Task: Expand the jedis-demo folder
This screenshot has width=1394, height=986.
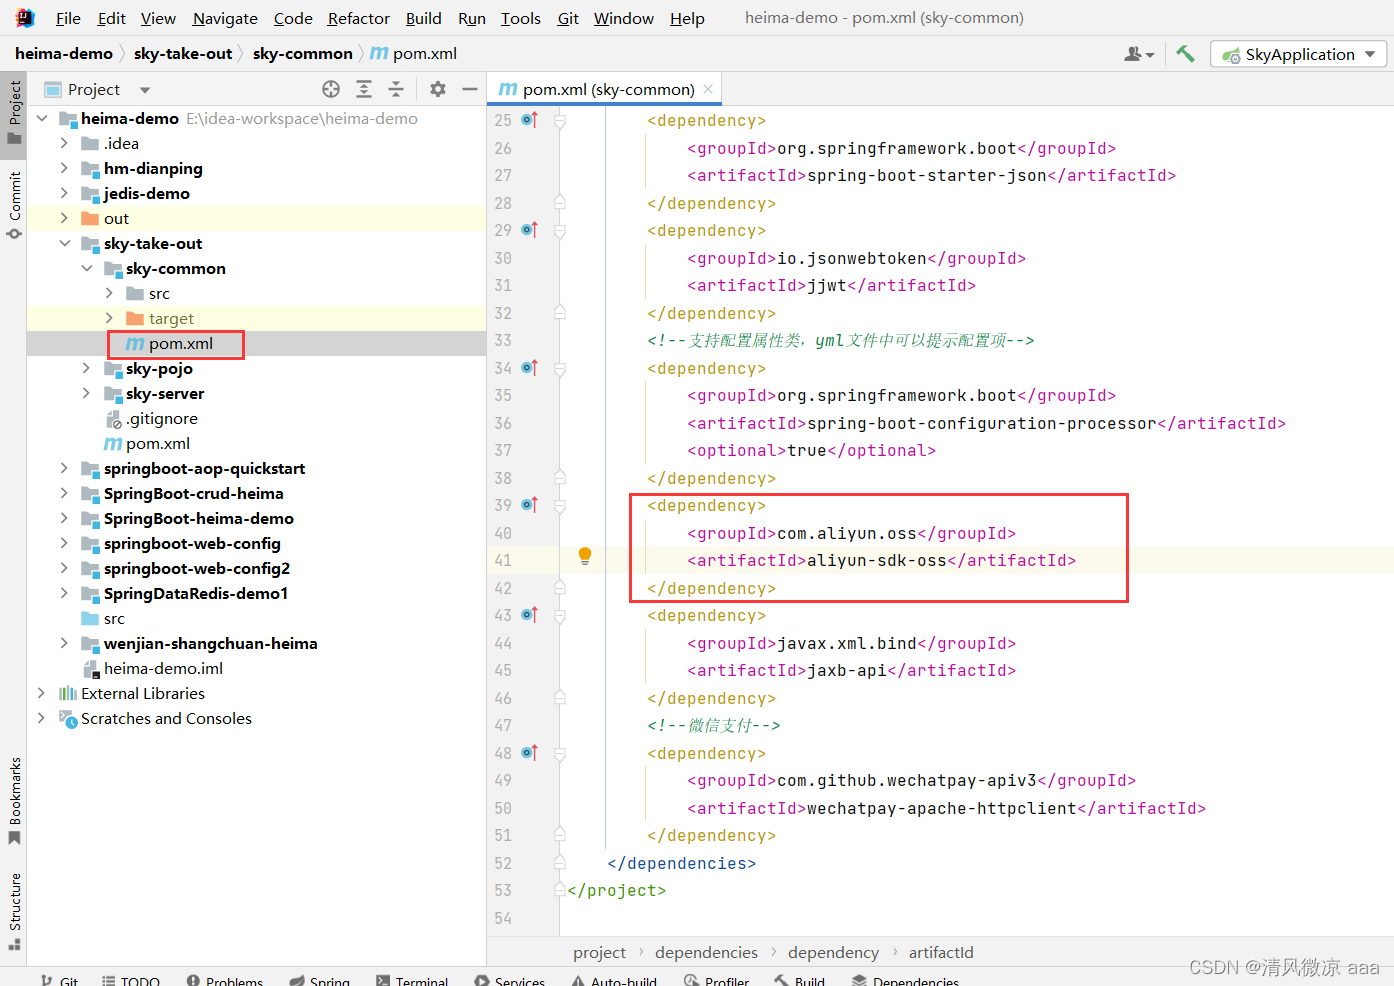Action: 64,193
